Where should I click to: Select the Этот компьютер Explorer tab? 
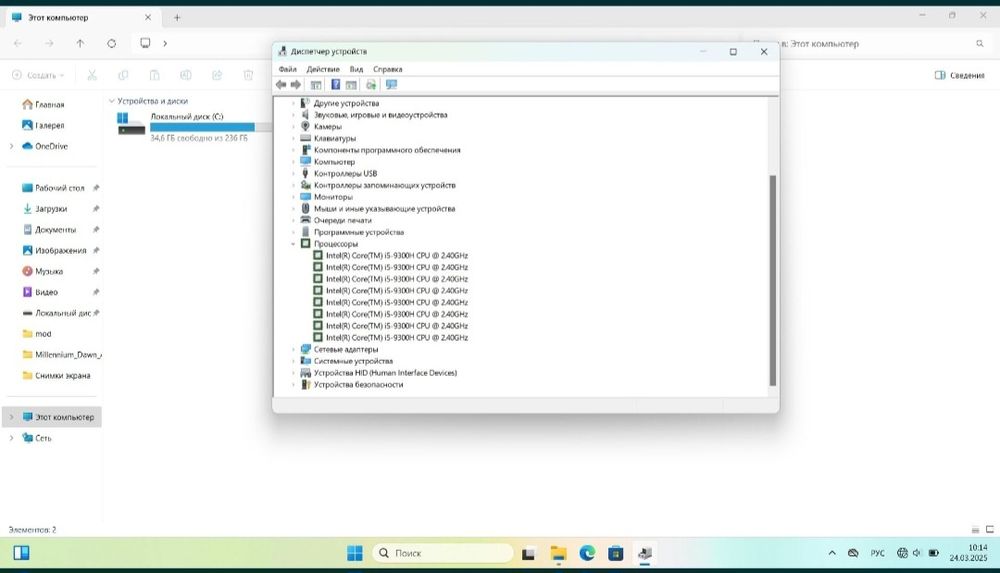pyautogui.click(x=82, y=18)
